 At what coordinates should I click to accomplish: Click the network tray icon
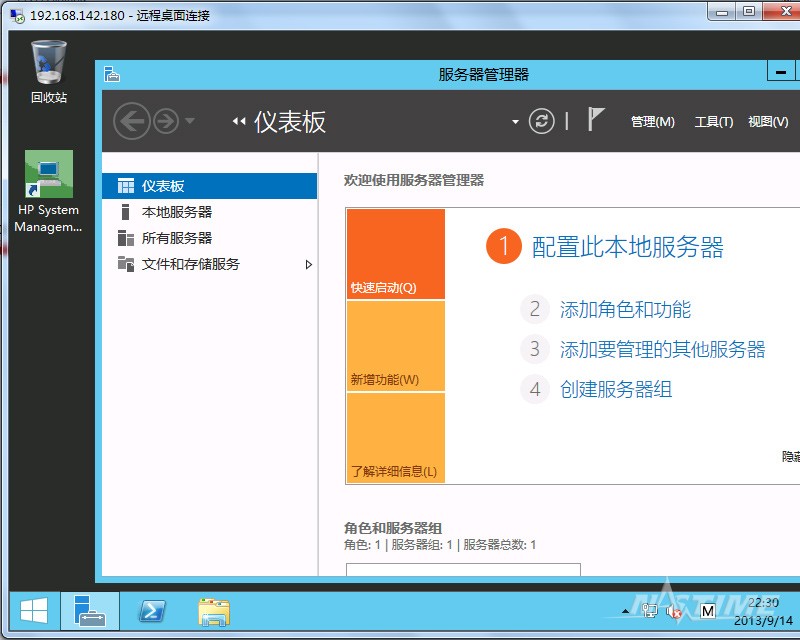tap(649, 610)
